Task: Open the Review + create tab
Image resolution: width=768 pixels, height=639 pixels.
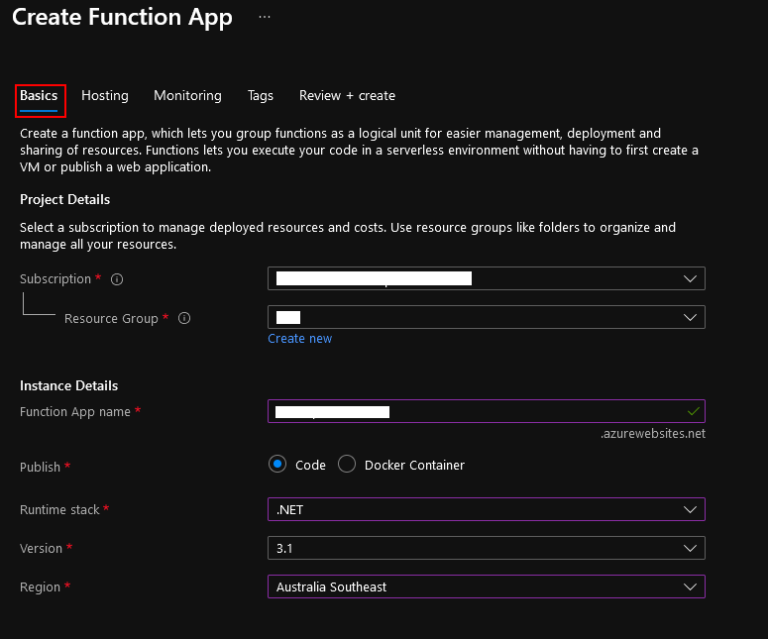Action: tap(347, 95)
